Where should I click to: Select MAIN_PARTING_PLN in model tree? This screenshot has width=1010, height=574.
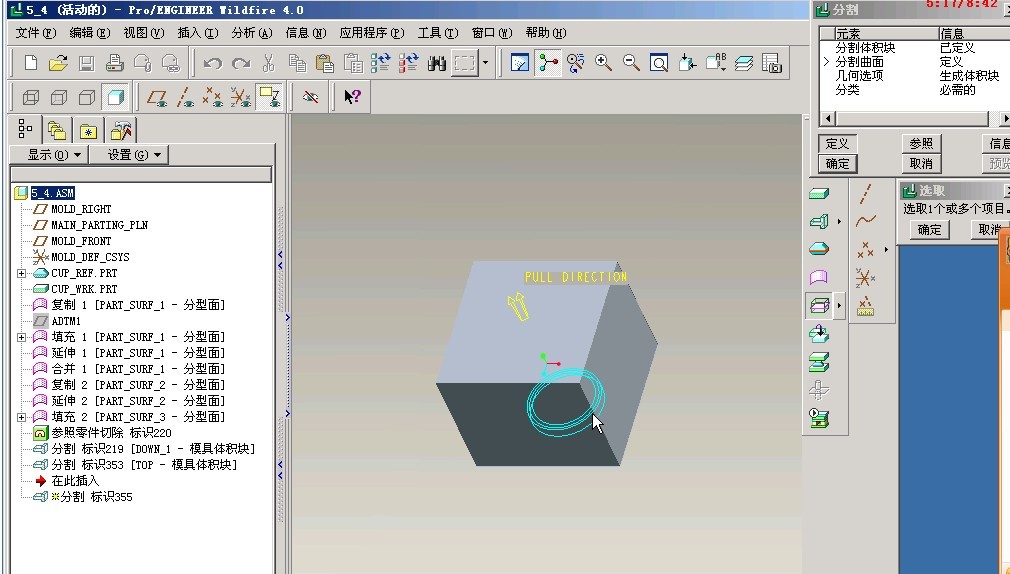99,225
